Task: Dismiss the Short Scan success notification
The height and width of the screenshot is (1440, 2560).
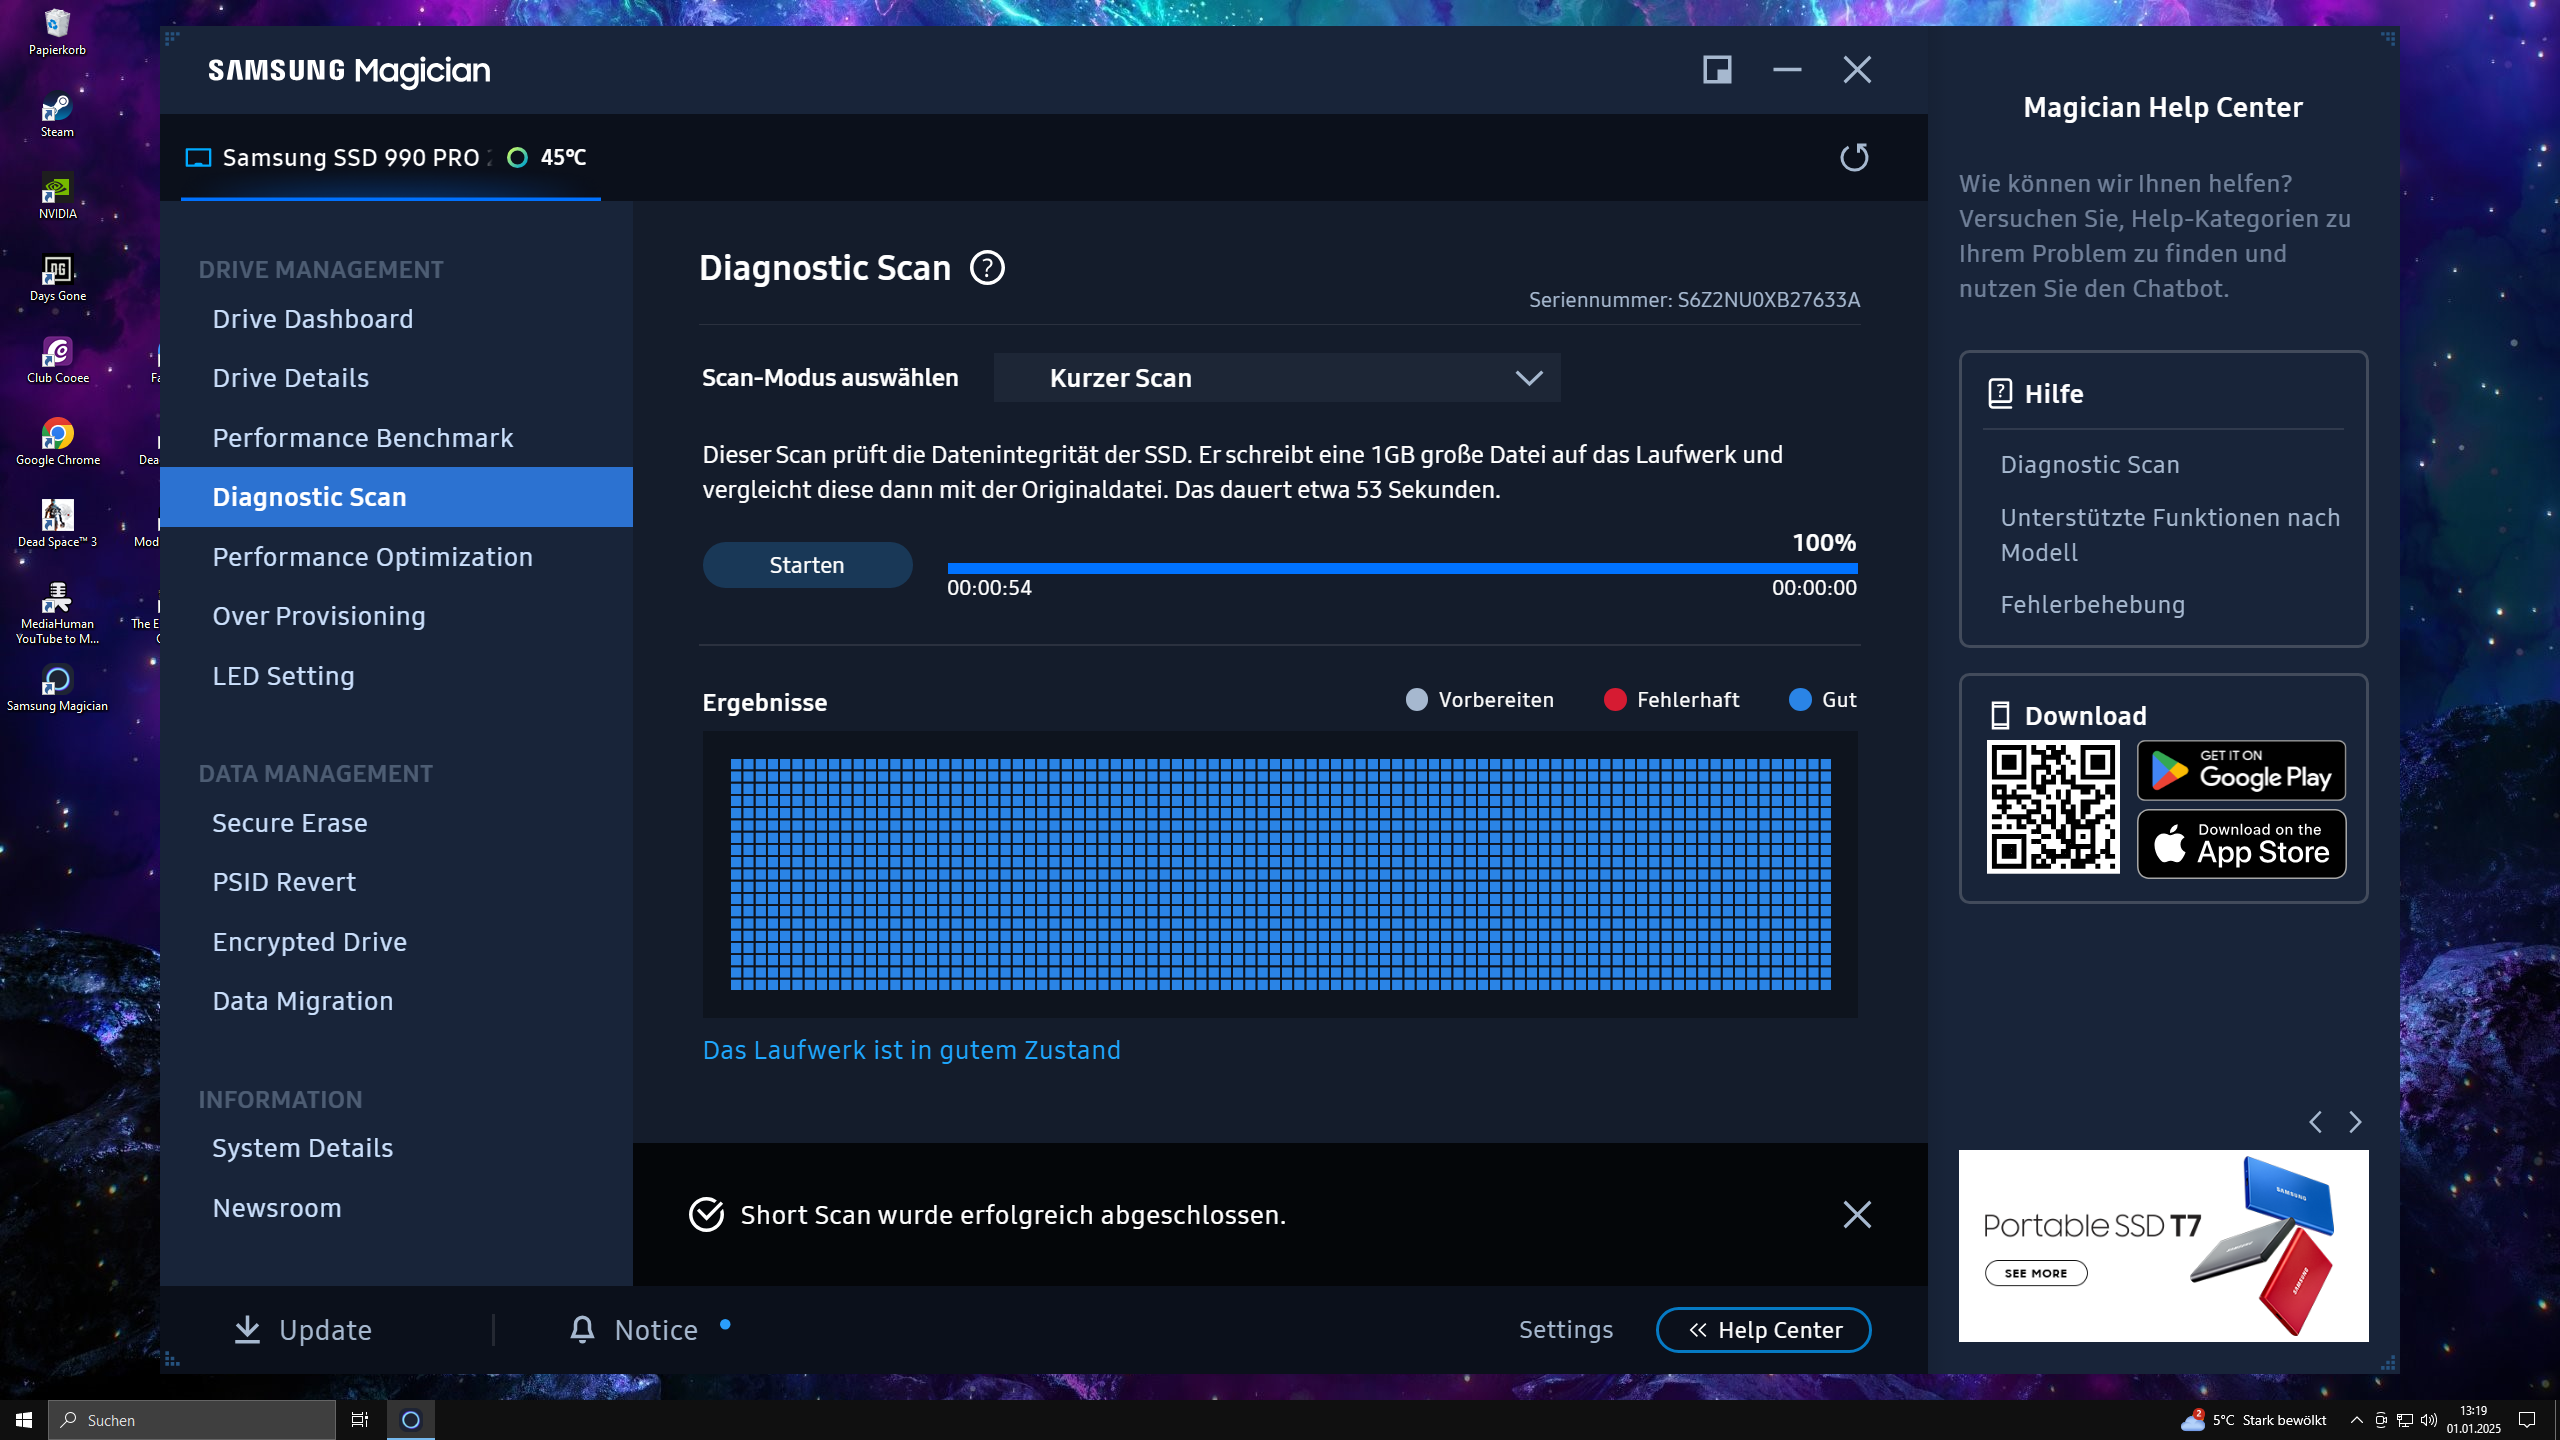Action: coord(1856,1214)
